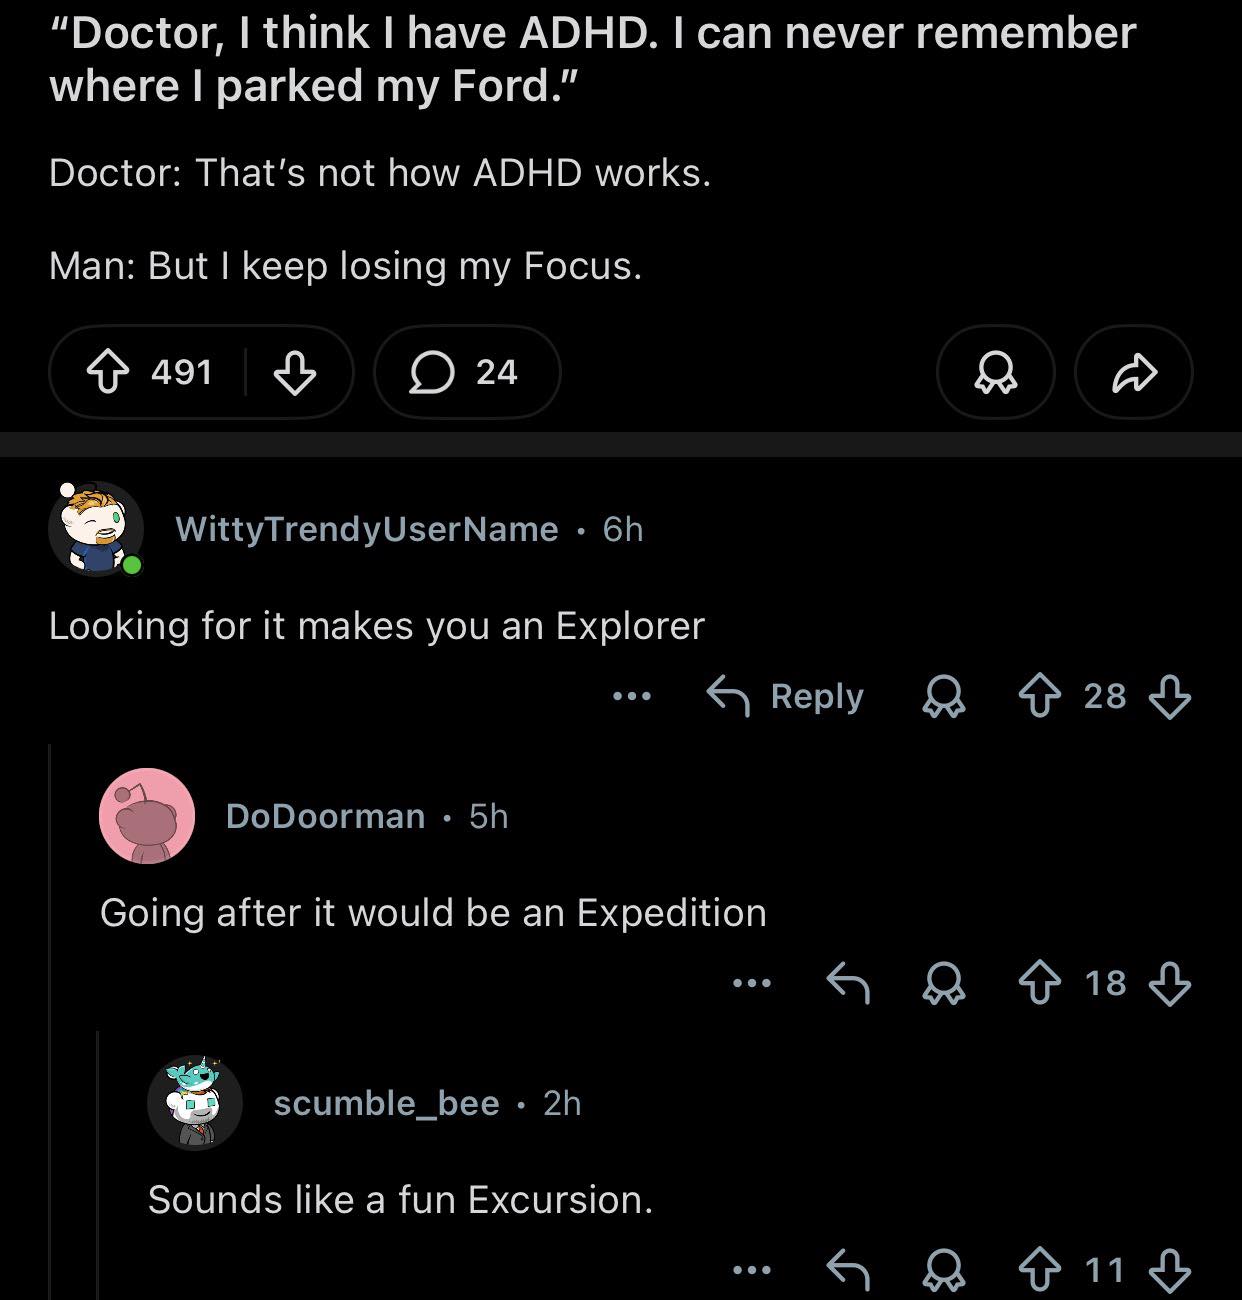Screen dimensions: 1242x1300
Task: Open more options on the Expedition comment
Action: pos(752,983)
